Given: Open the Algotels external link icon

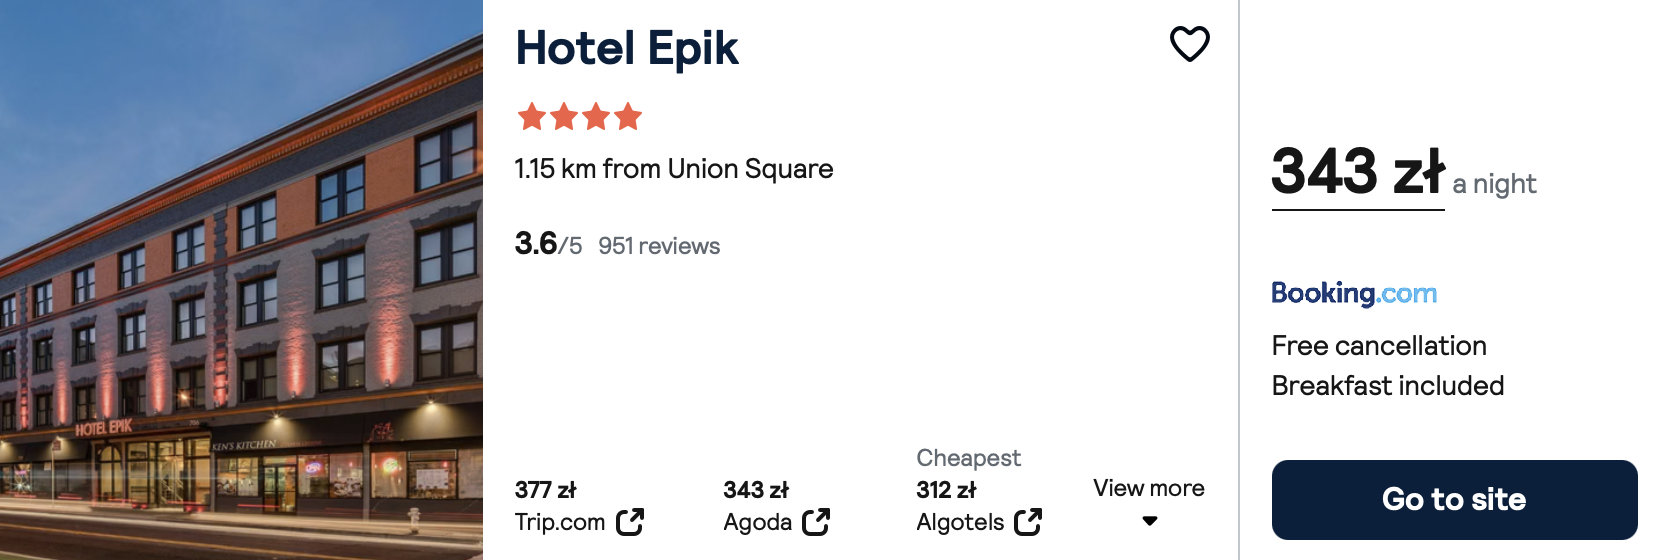Looking at the screenshot, I should 1028,522.
